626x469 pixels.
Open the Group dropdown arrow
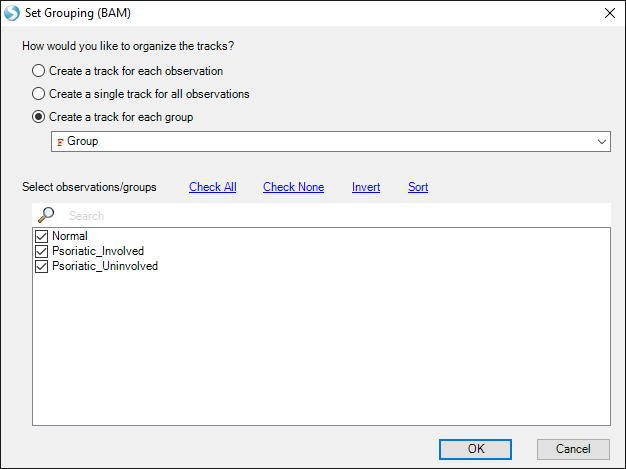click(602, 142)
